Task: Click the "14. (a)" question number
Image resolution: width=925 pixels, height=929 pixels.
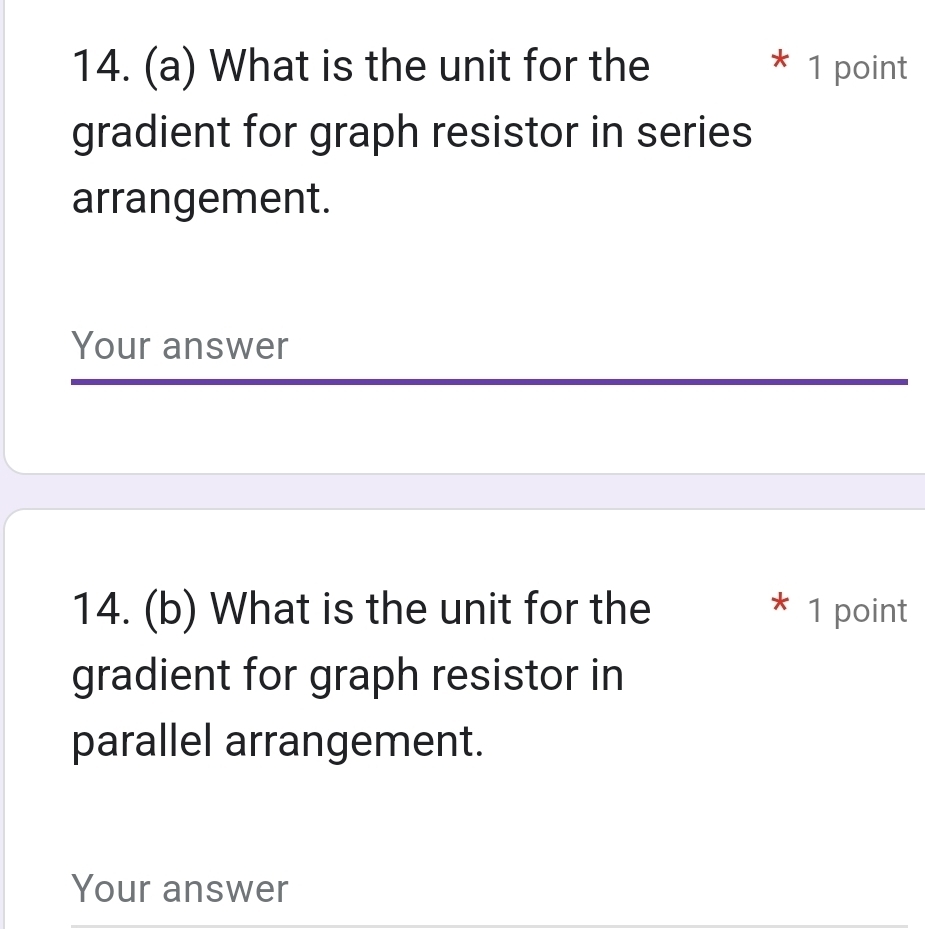Action: click(135, 67)
